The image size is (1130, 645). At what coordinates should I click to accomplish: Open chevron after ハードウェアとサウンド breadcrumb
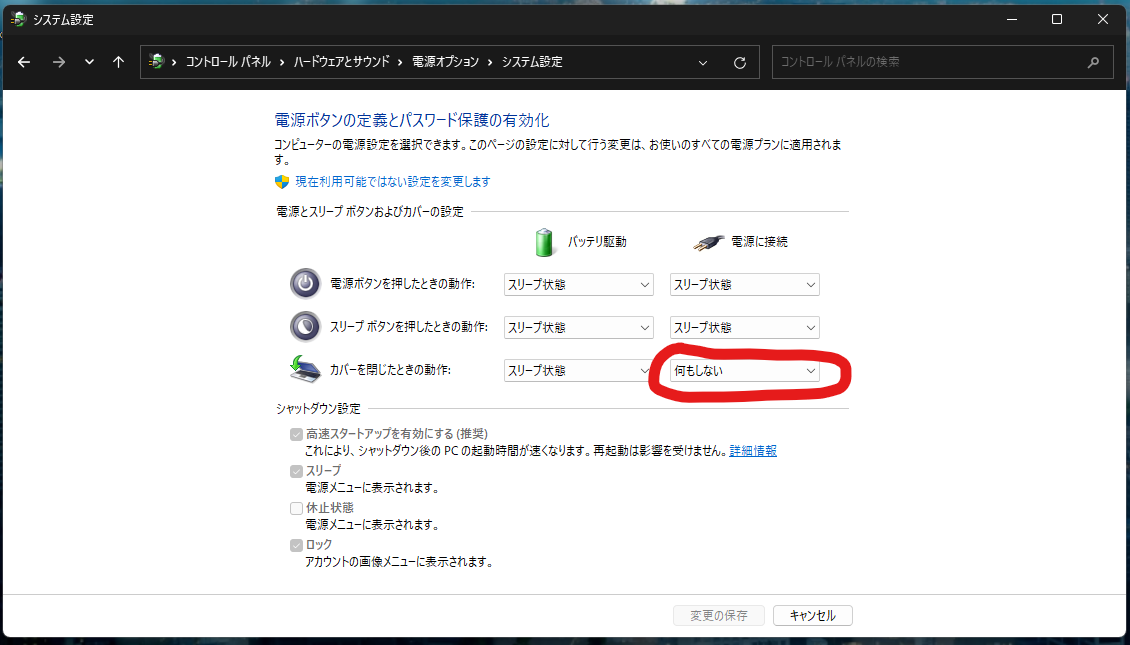tap(401, 62)
